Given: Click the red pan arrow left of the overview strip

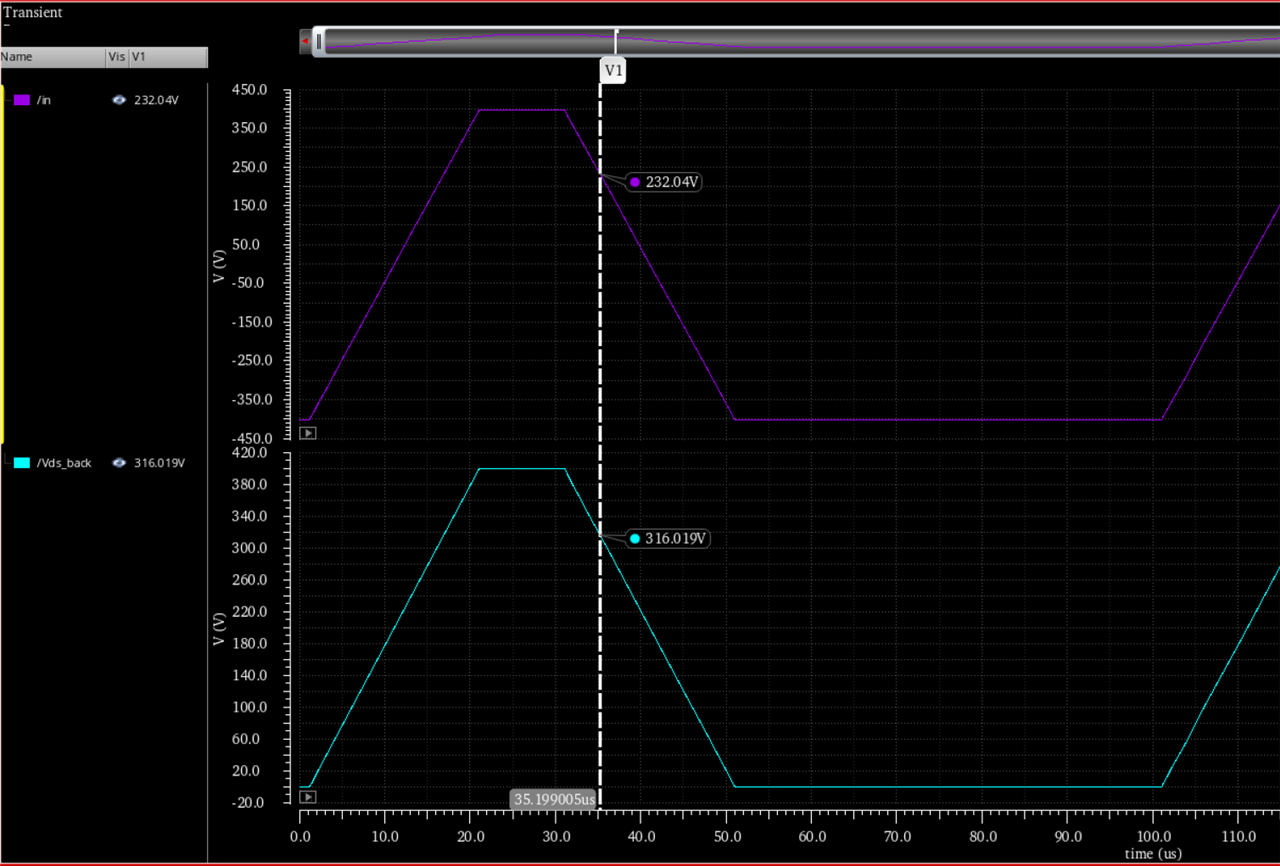Looking at the screenshot, I should click(x=304, y=41).
